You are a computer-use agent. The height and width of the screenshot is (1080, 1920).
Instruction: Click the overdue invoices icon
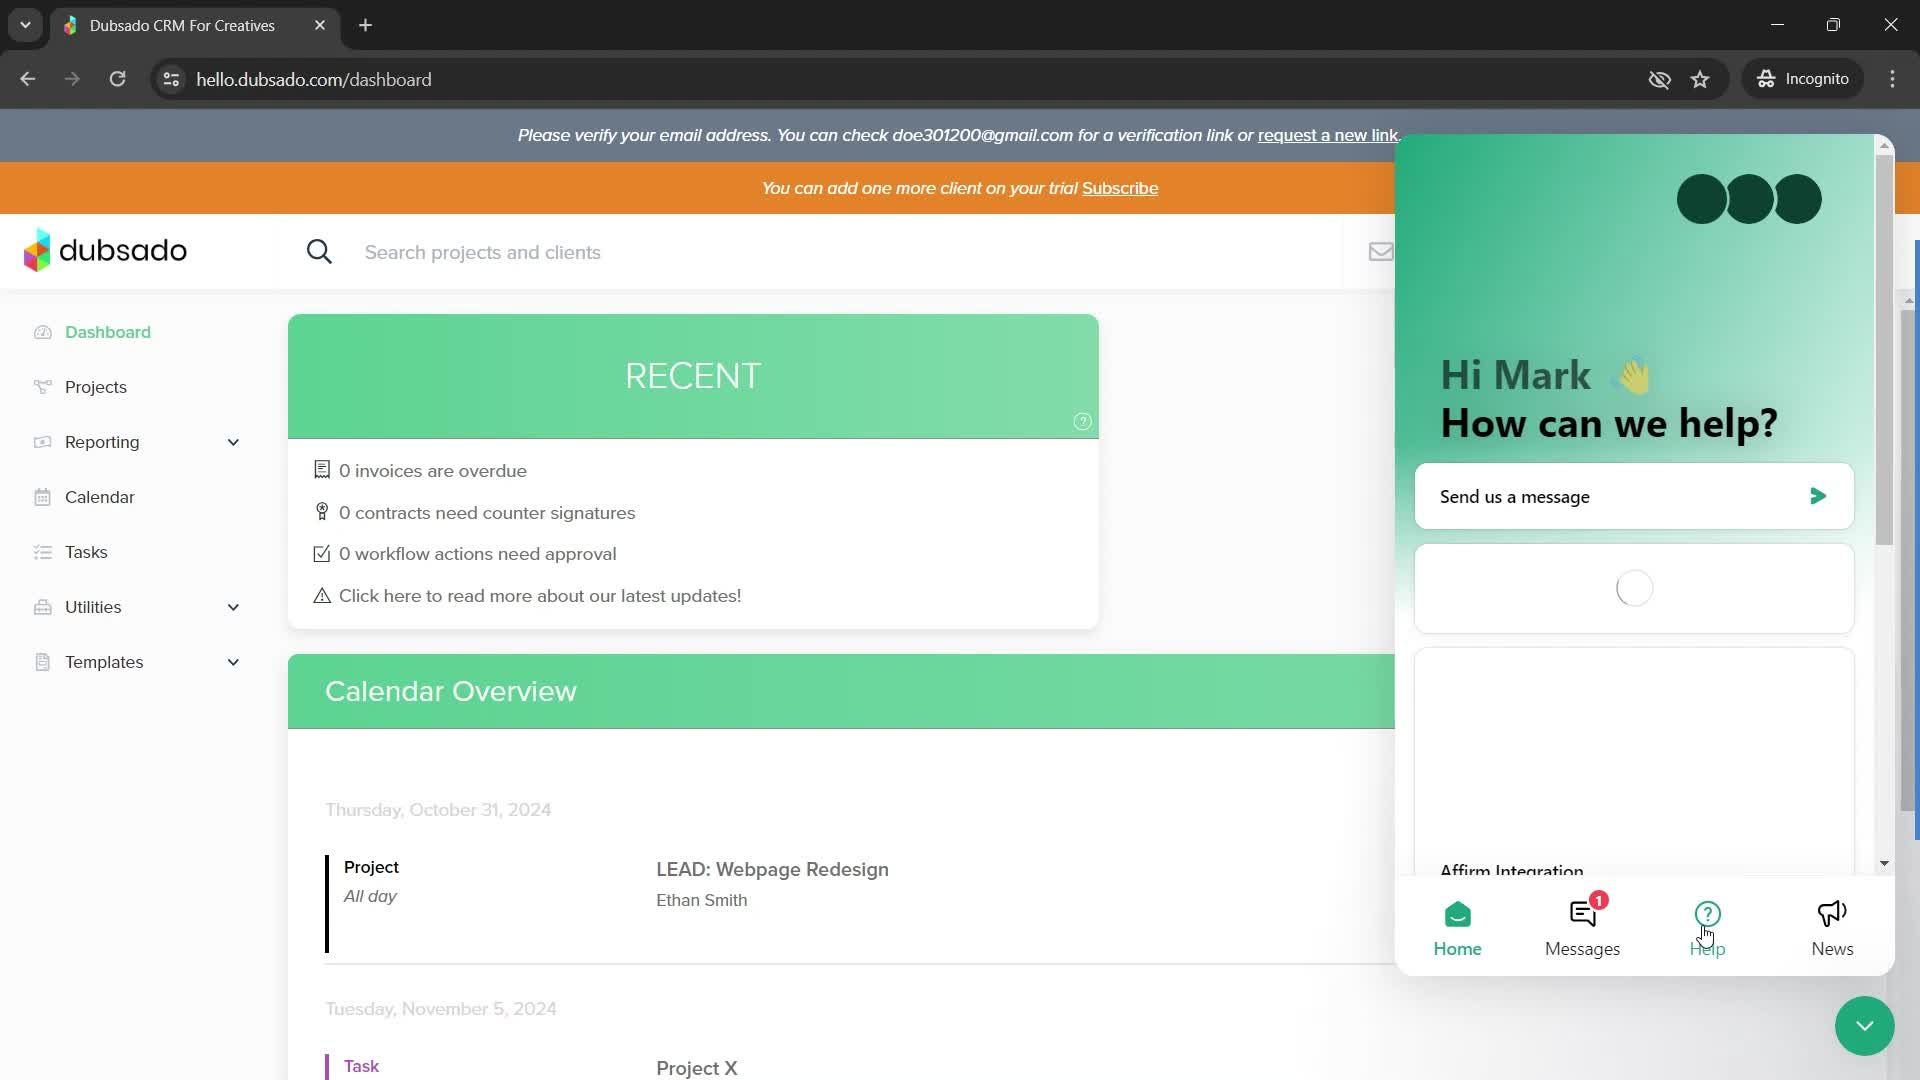coord(322,470)
